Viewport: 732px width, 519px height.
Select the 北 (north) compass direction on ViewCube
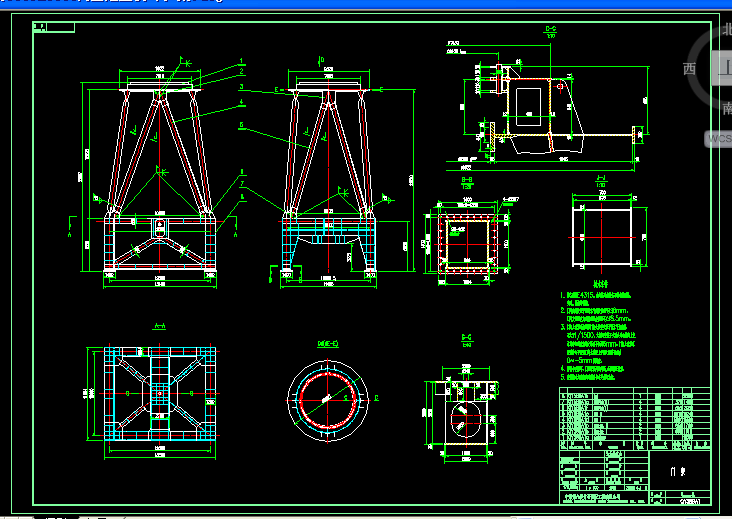click(727, 29)
